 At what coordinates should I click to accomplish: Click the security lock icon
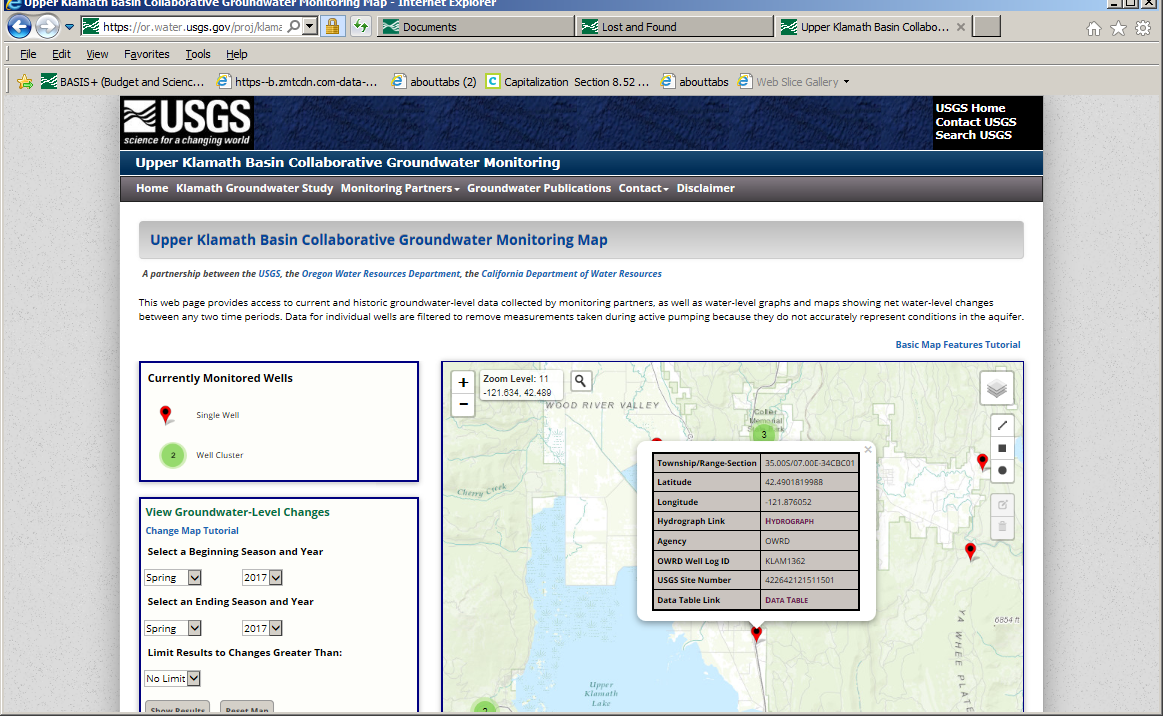[332, 27]
